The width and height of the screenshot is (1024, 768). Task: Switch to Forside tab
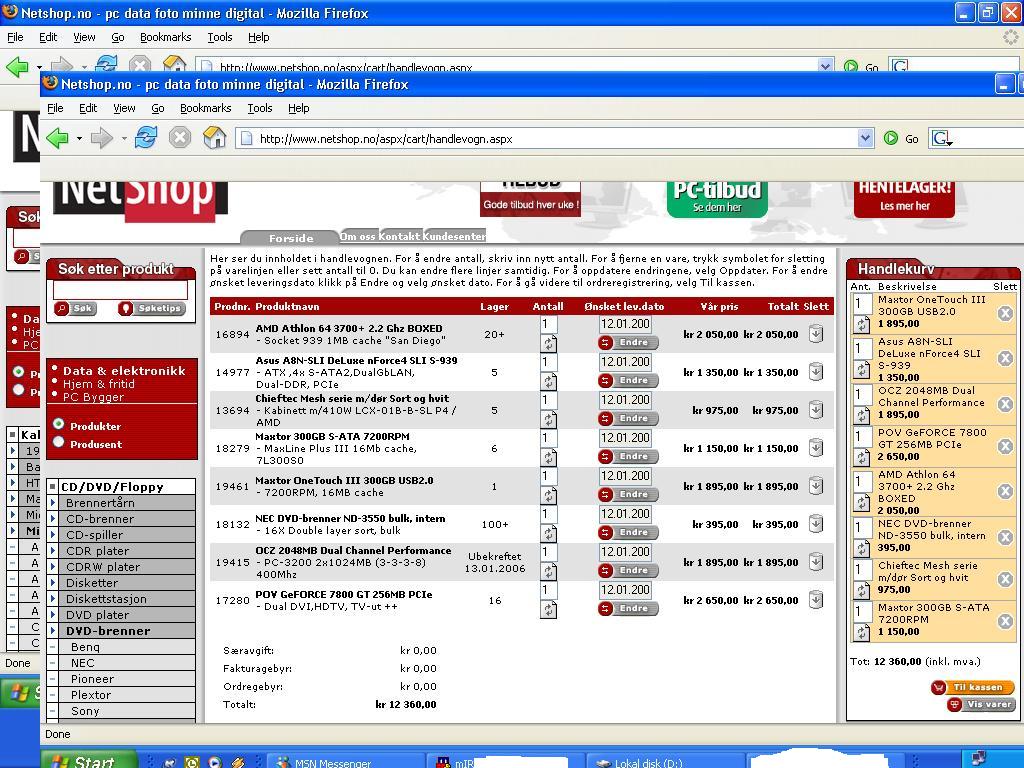click(x=291, y=238)
